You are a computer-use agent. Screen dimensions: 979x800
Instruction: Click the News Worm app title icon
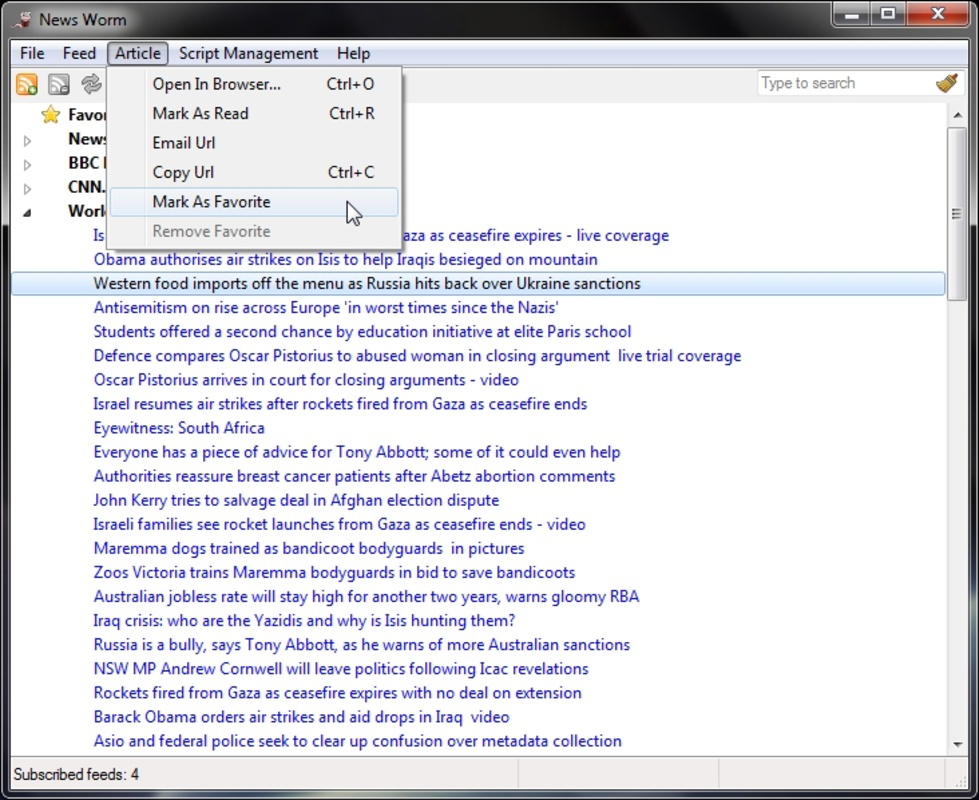[23, 20]
